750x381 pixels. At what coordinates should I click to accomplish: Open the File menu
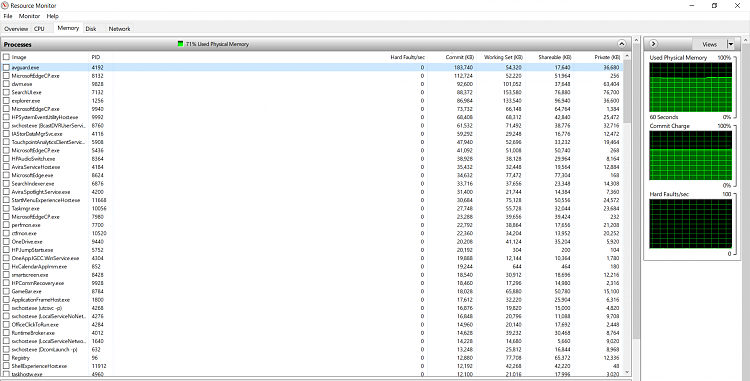point(8,16)
